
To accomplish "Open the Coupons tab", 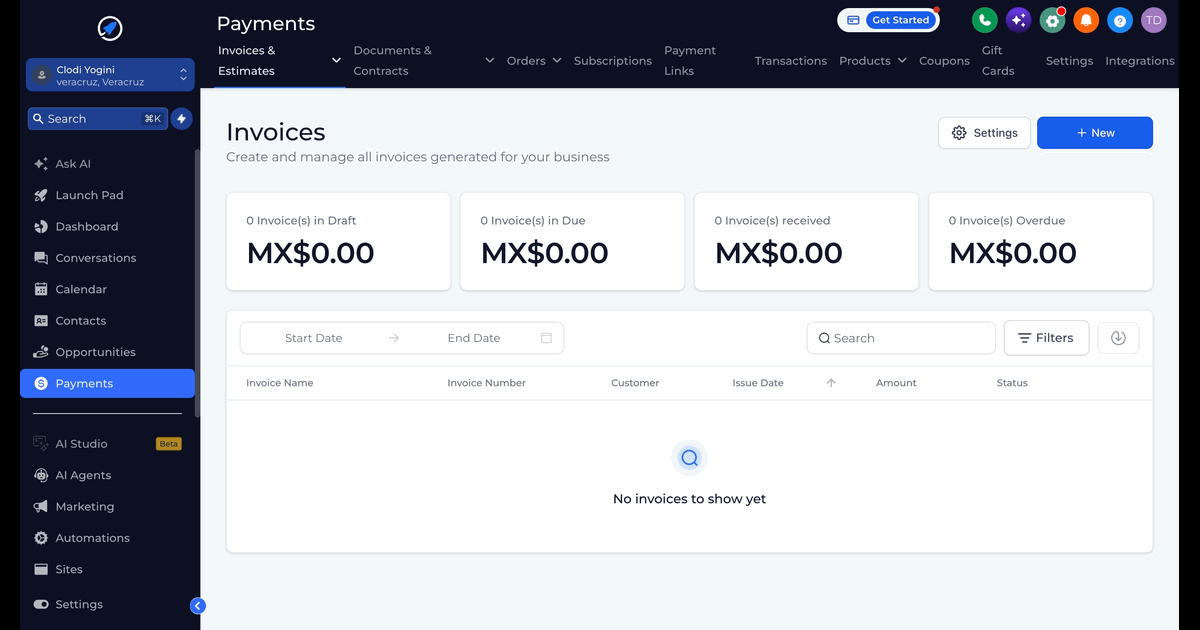I will click(x=944, y=61).
